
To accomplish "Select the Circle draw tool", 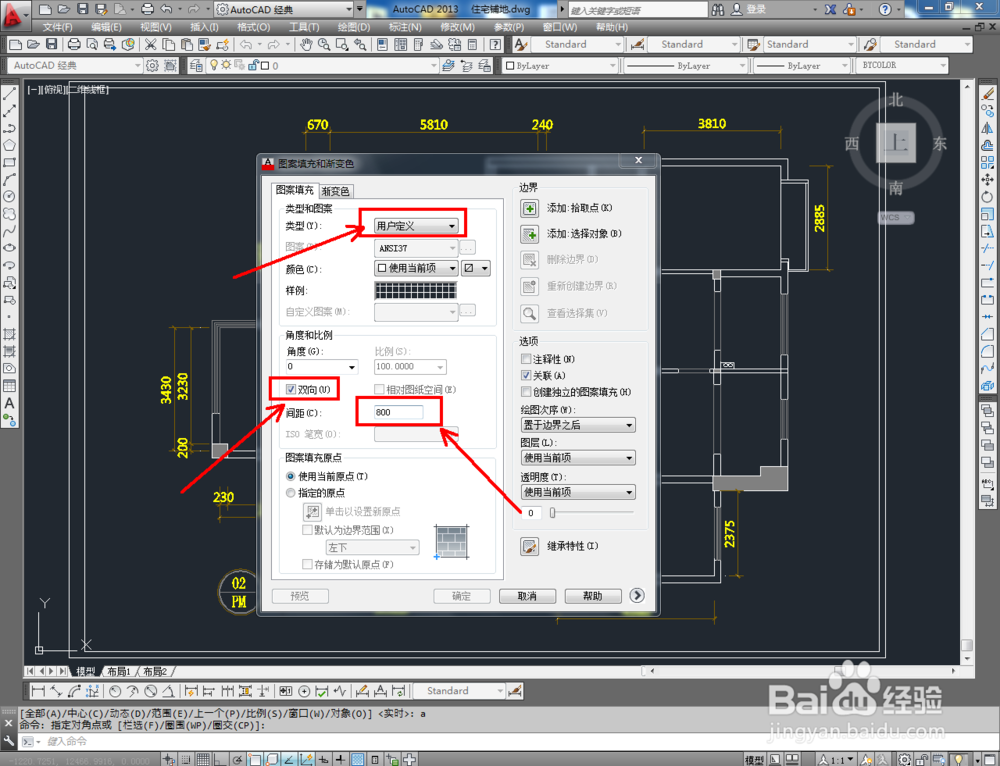I will click(x=10, y=196).
